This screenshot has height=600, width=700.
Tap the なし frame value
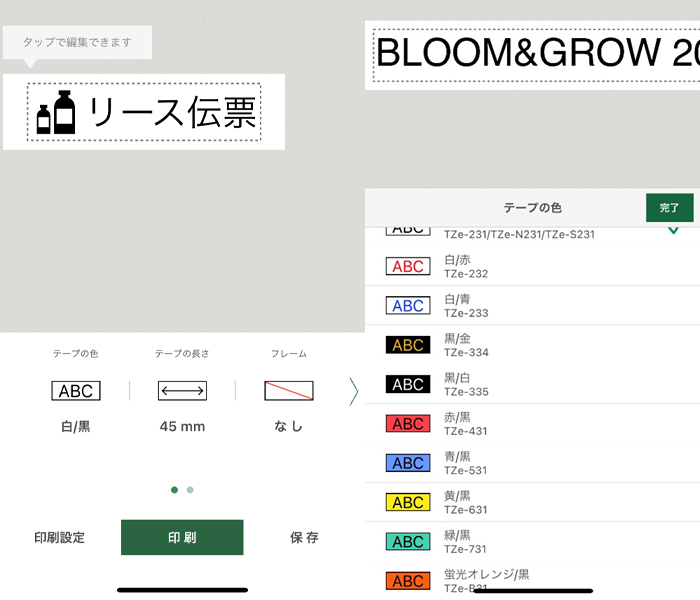[288, 426]
